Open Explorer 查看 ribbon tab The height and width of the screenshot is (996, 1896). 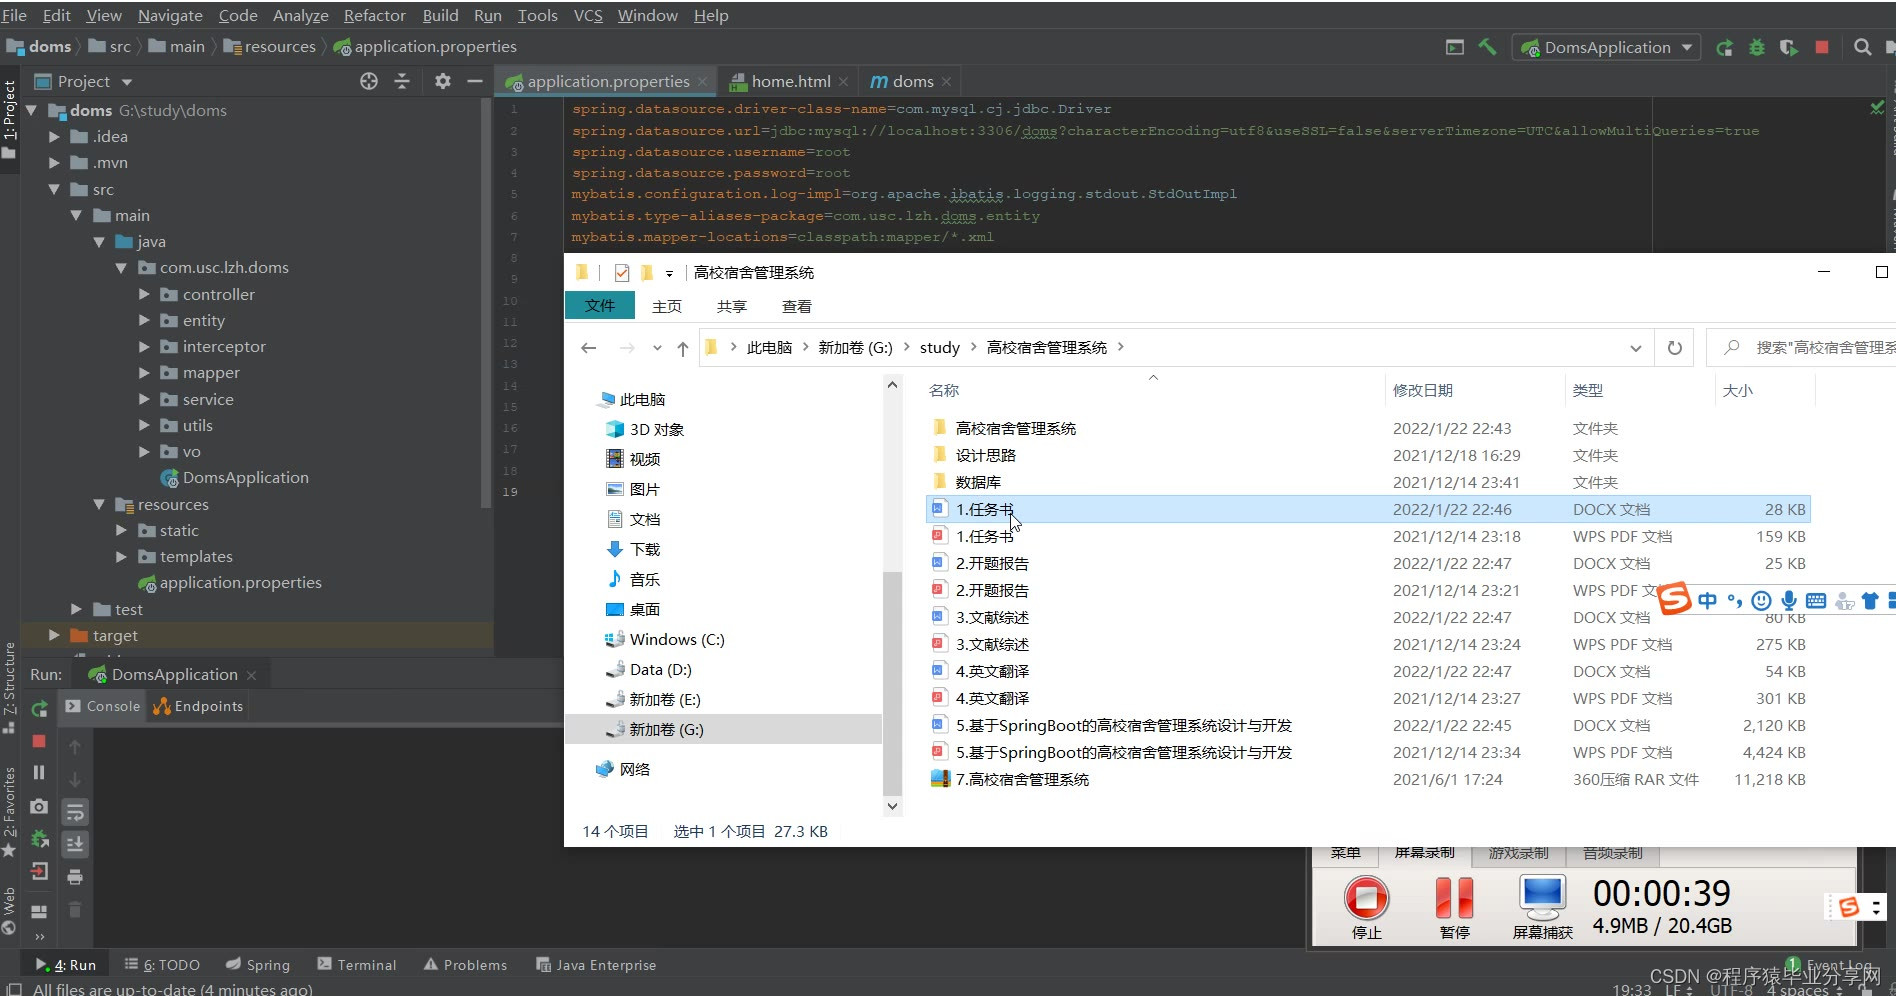tap(797, 307)
